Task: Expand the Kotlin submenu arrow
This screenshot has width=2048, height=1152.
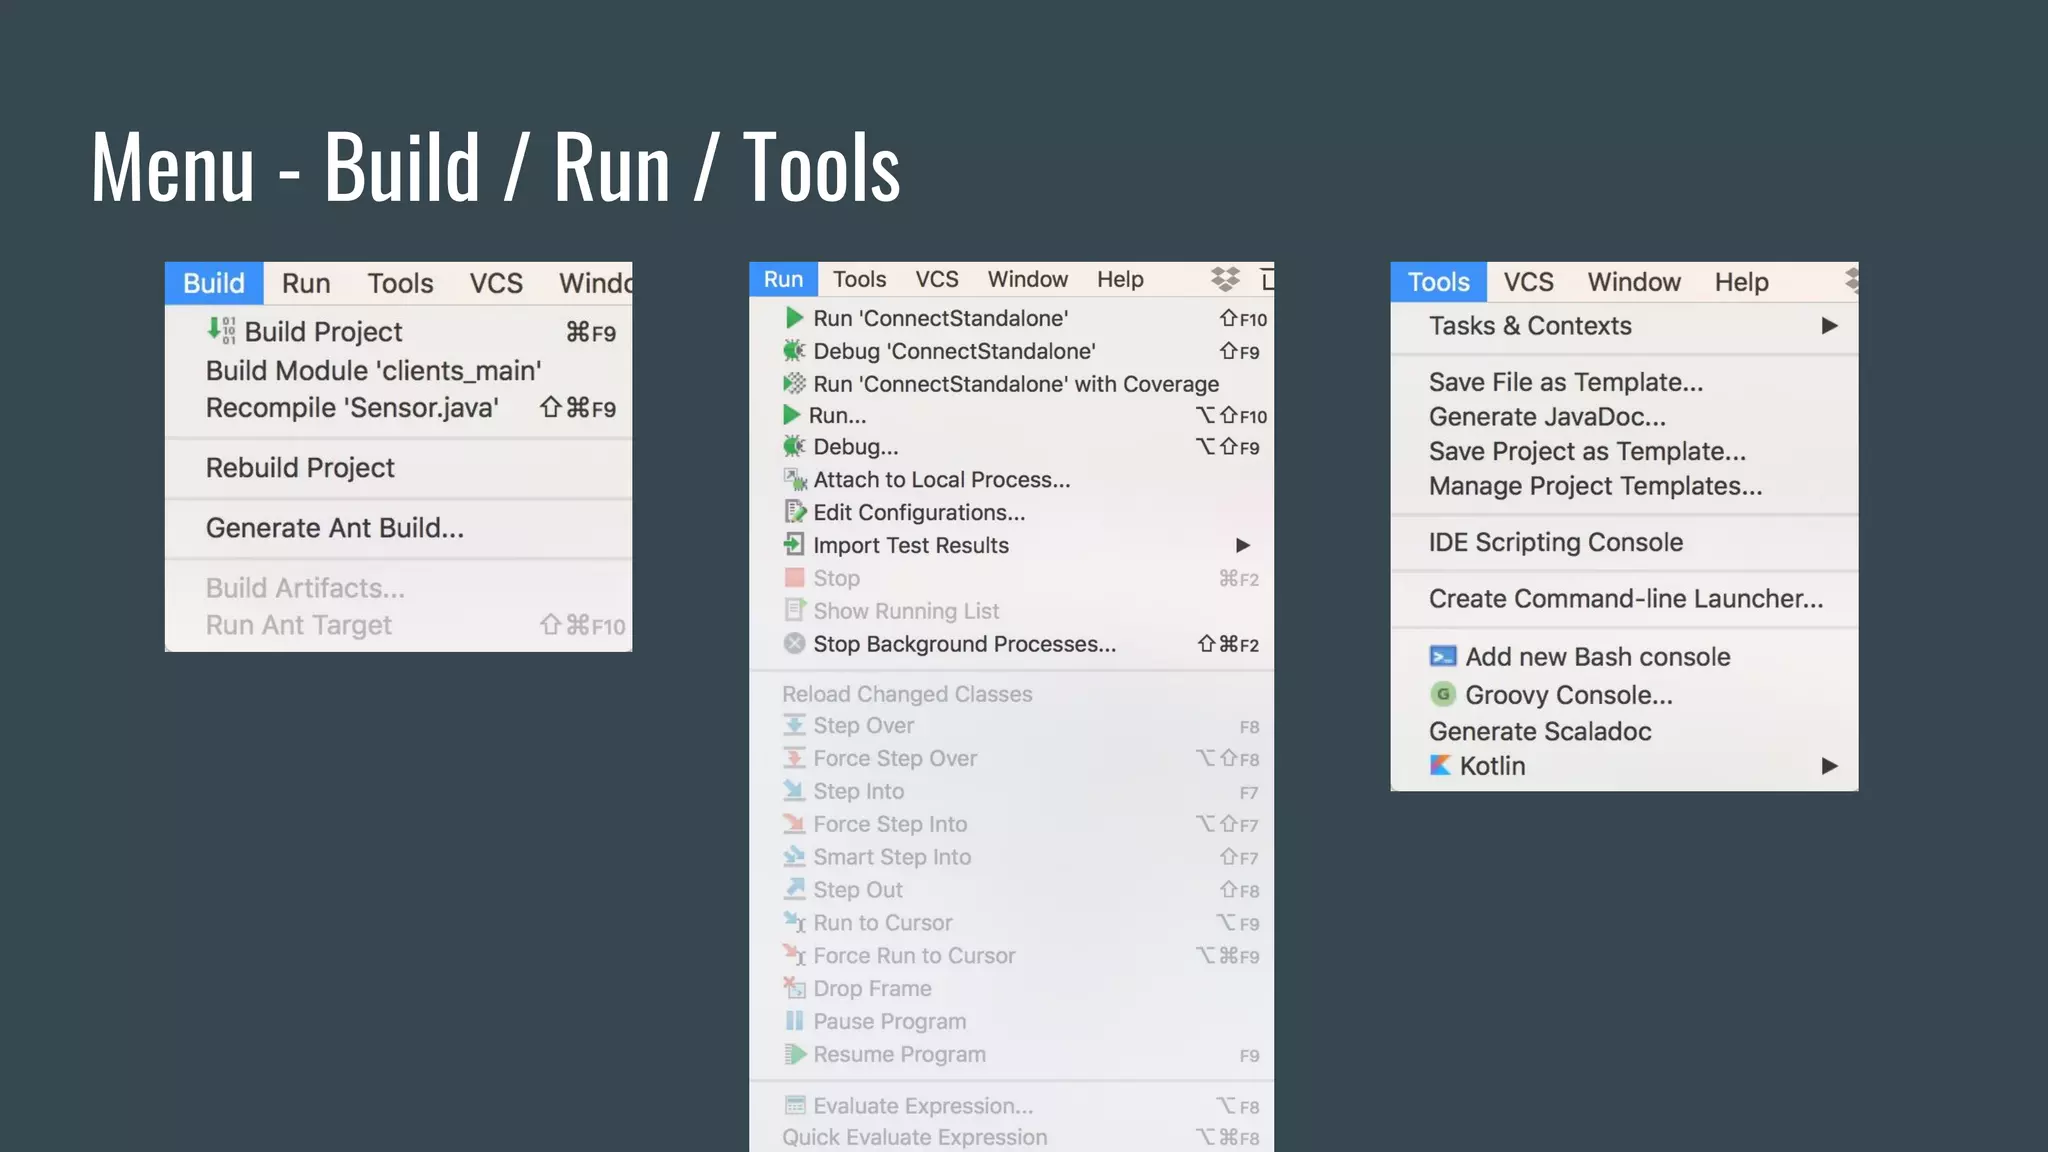Action: coord(1829,766)
